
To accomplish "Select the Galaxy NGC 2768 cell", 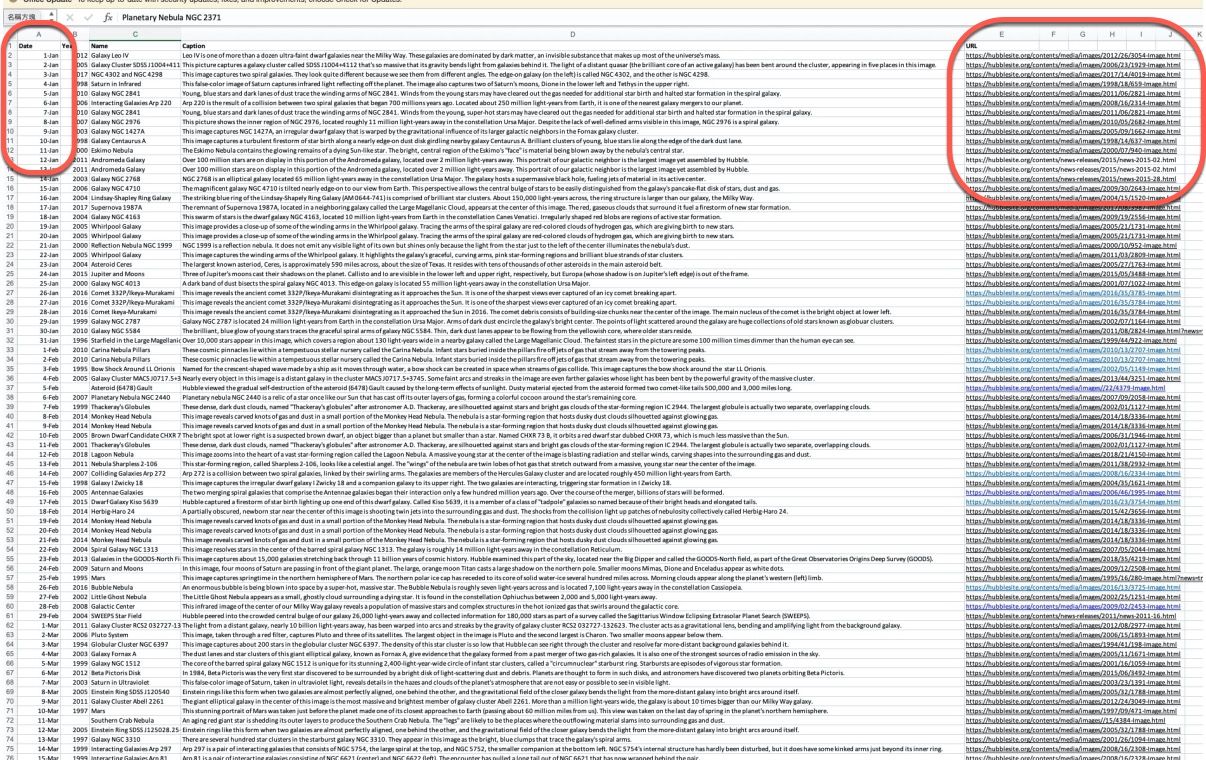I will (134, 180).
